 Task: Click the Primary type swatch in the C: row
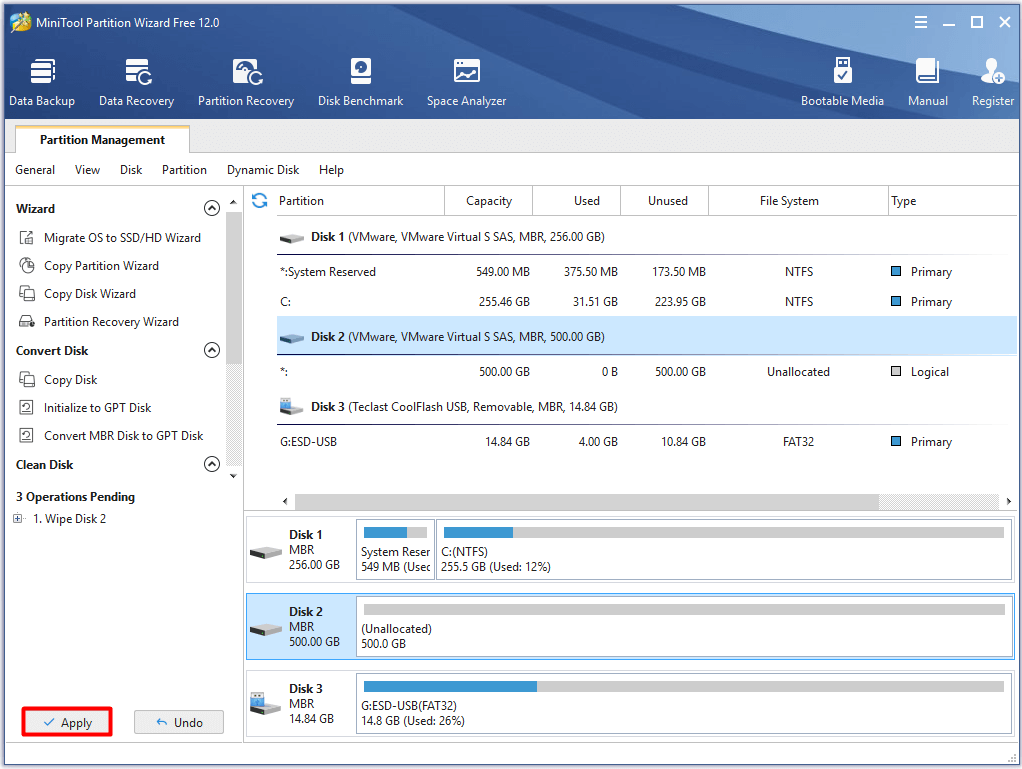coord(896,301)
